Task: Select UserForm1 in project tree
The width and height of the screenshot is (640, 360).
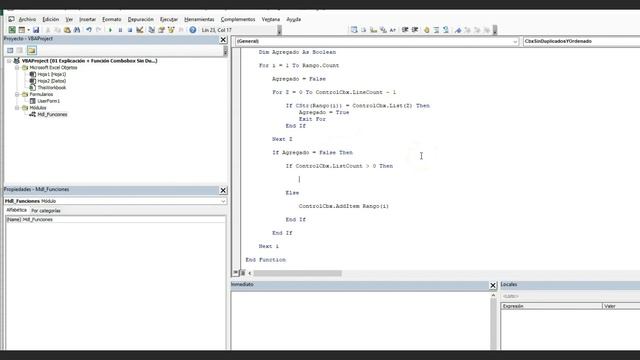Action: [x=49, y=101]
